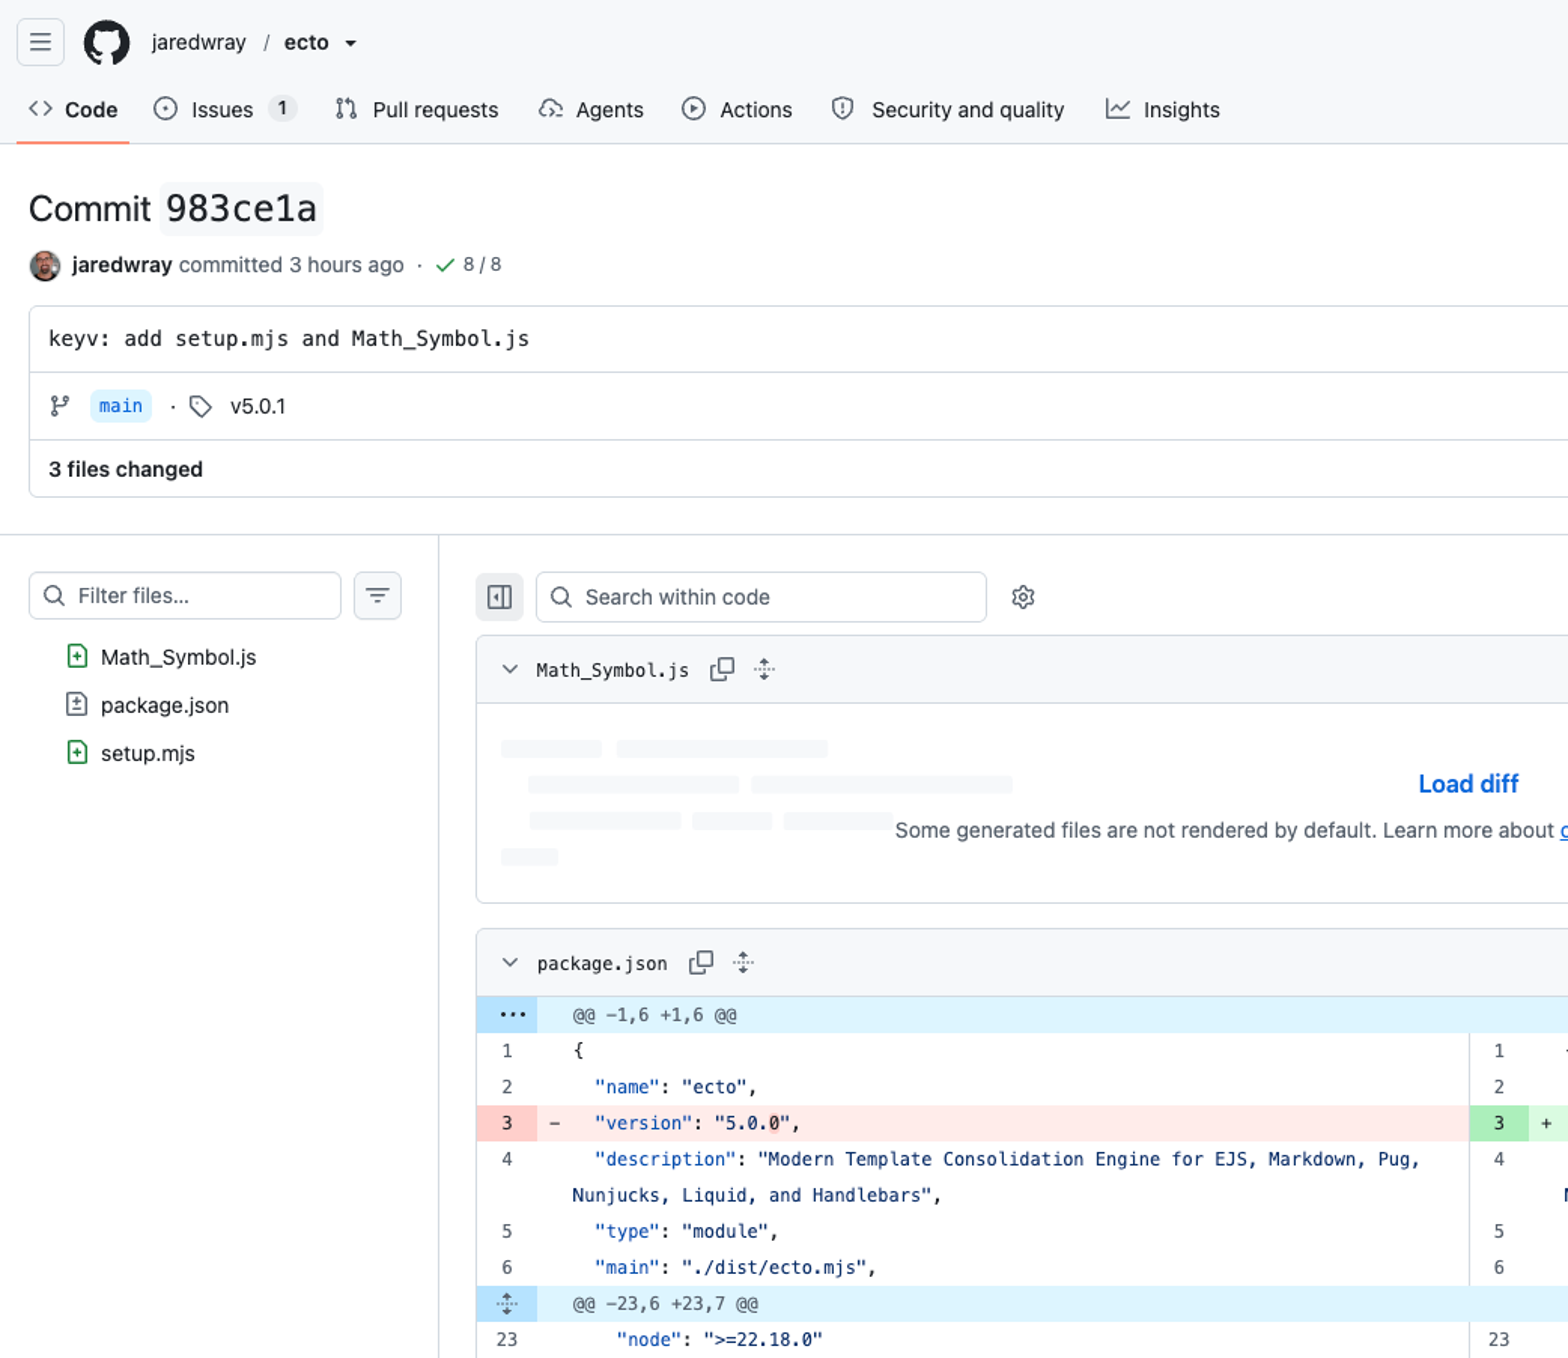This screenshot has height=1358, width=1568.
Task: Expand hidden lines at the -23,6 hunk
Action: pyautogui.click(x=507, y=1303)
